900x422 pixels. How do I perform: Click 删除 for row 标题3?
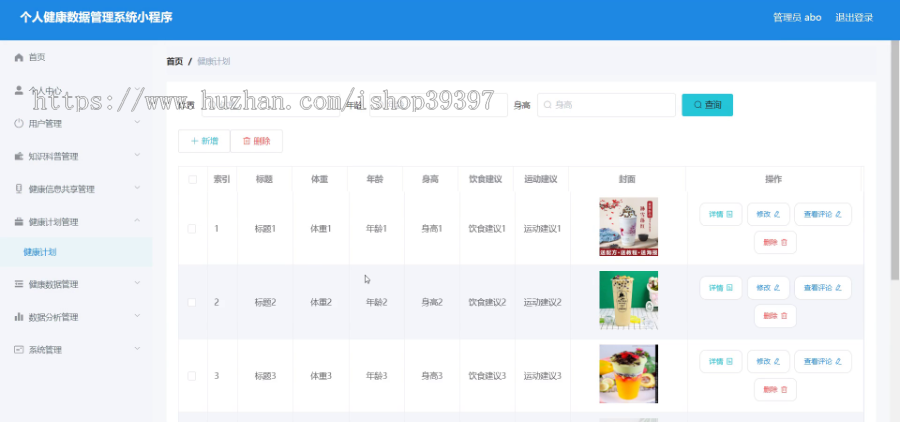click(x=775, y=390)
